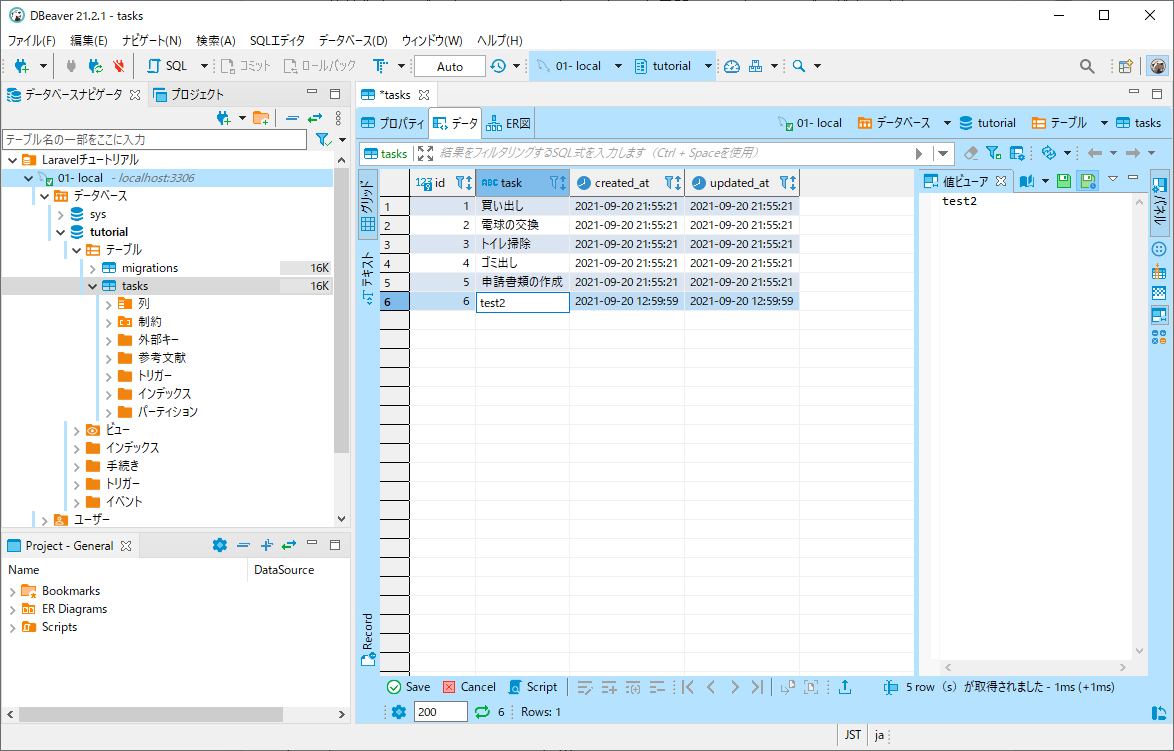Click the tasks breadcrumb link
The image size is (1174, 751).
coord(1139,123)
